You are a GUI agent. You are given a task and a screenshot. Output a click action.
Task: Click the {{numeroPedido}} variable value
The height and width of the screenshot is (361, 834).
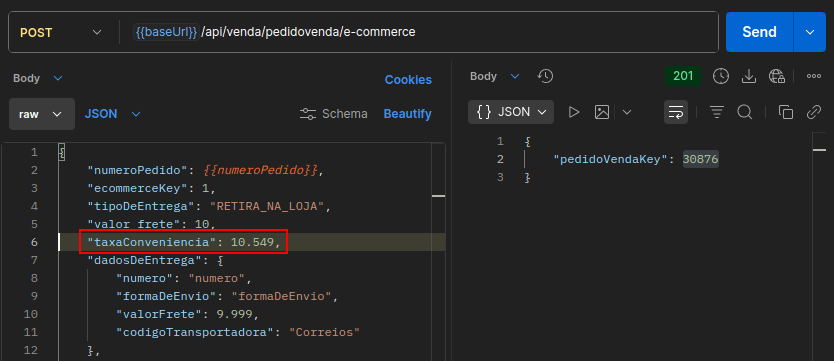tap(261, 171)
